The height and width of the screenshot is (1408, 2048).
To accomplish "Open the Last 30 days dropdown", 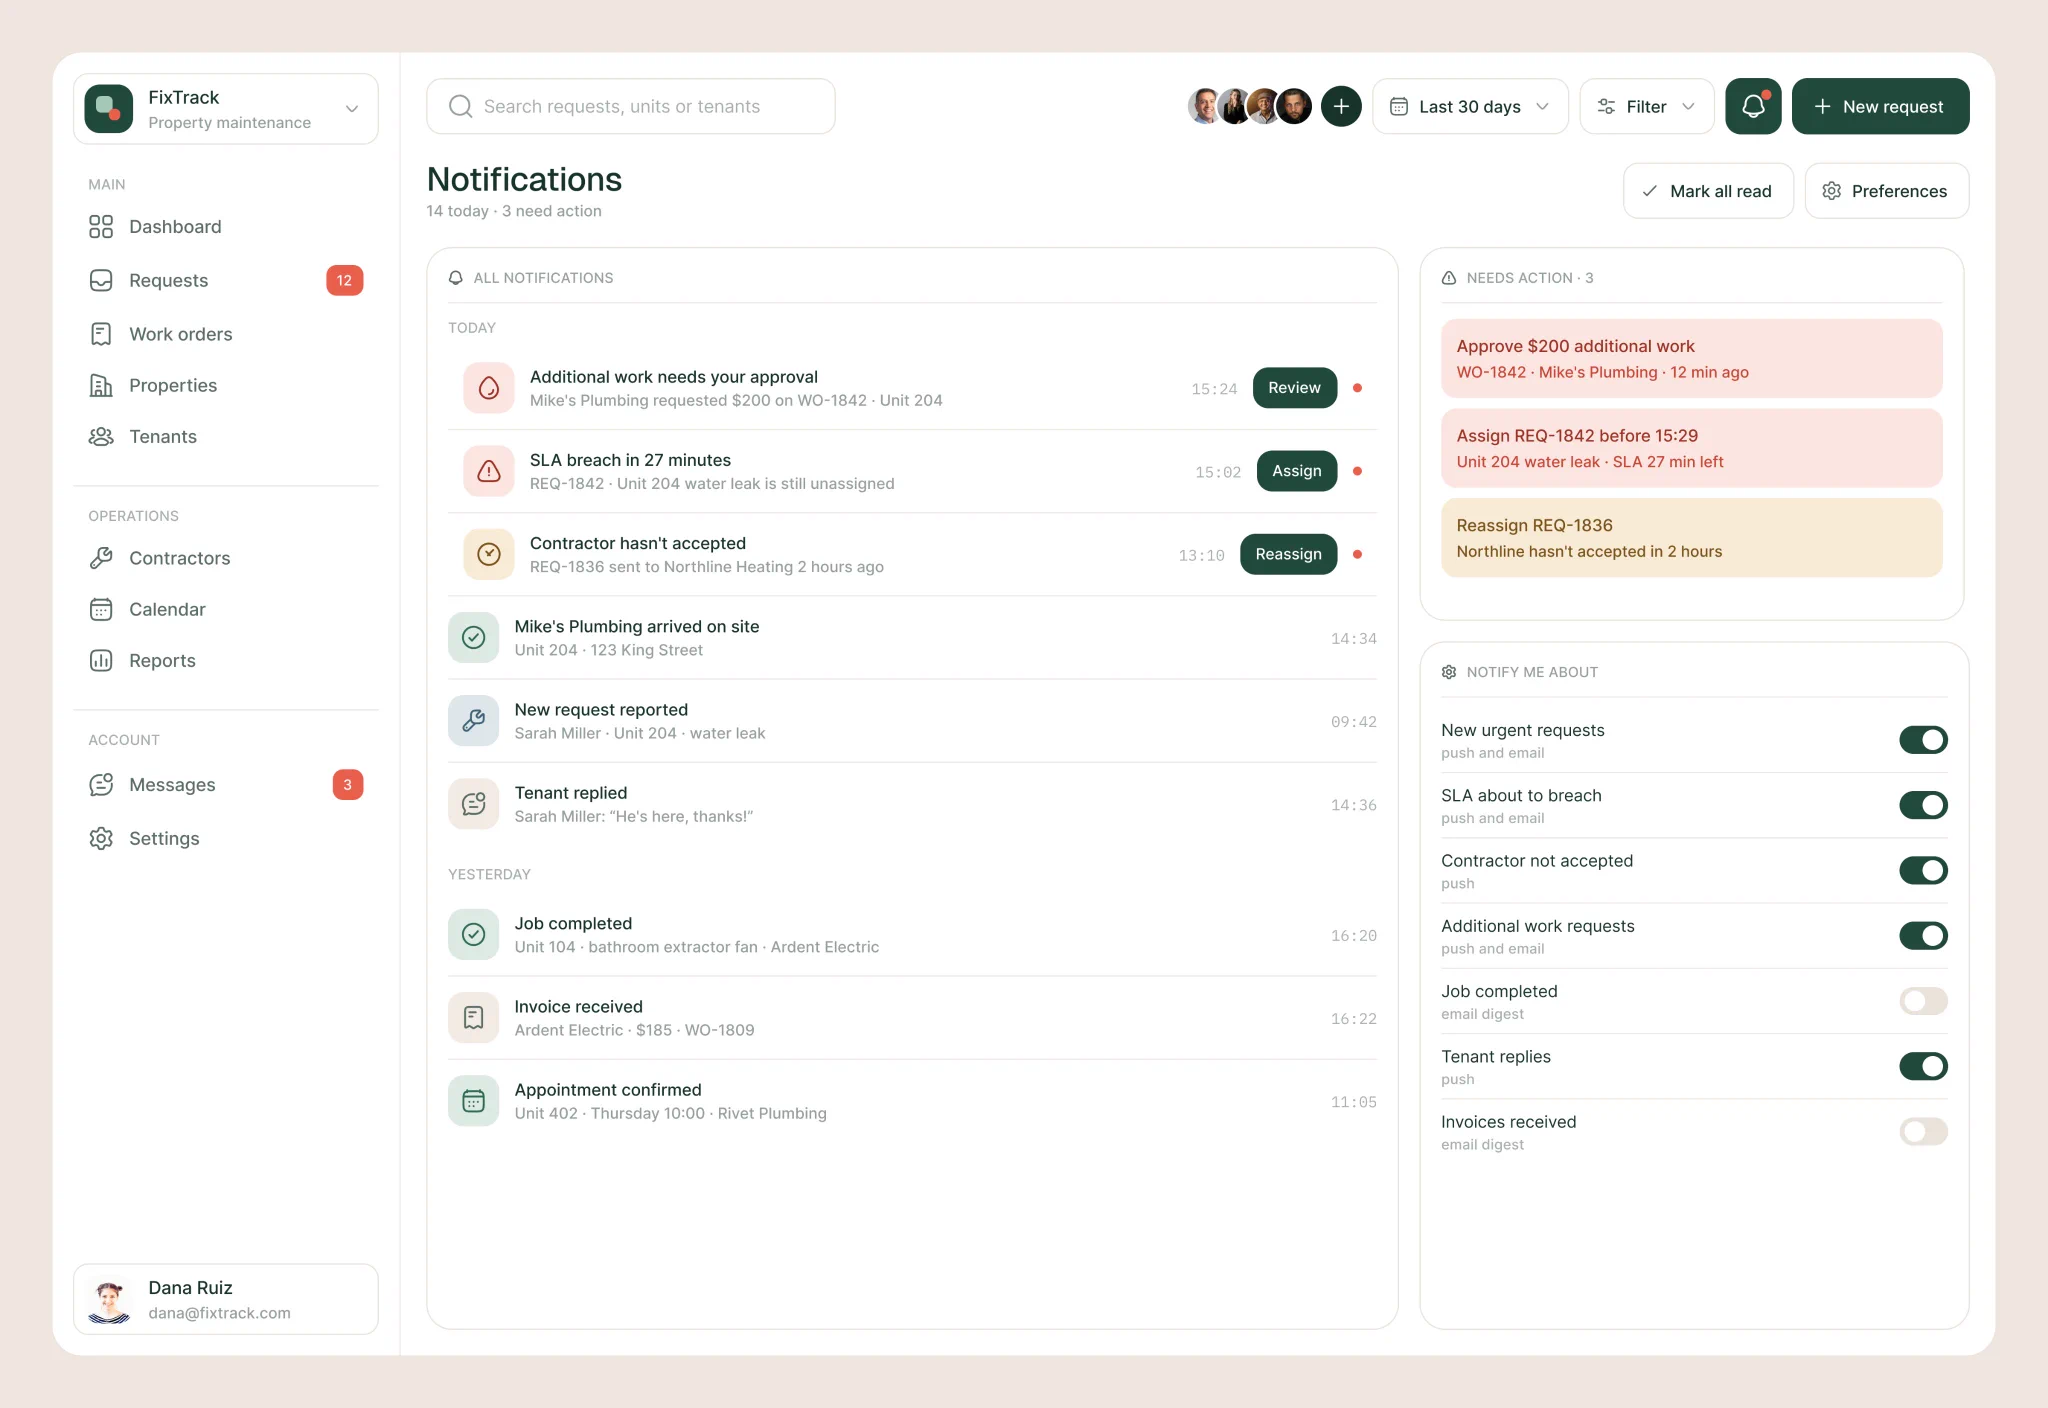I will 1470,106.
